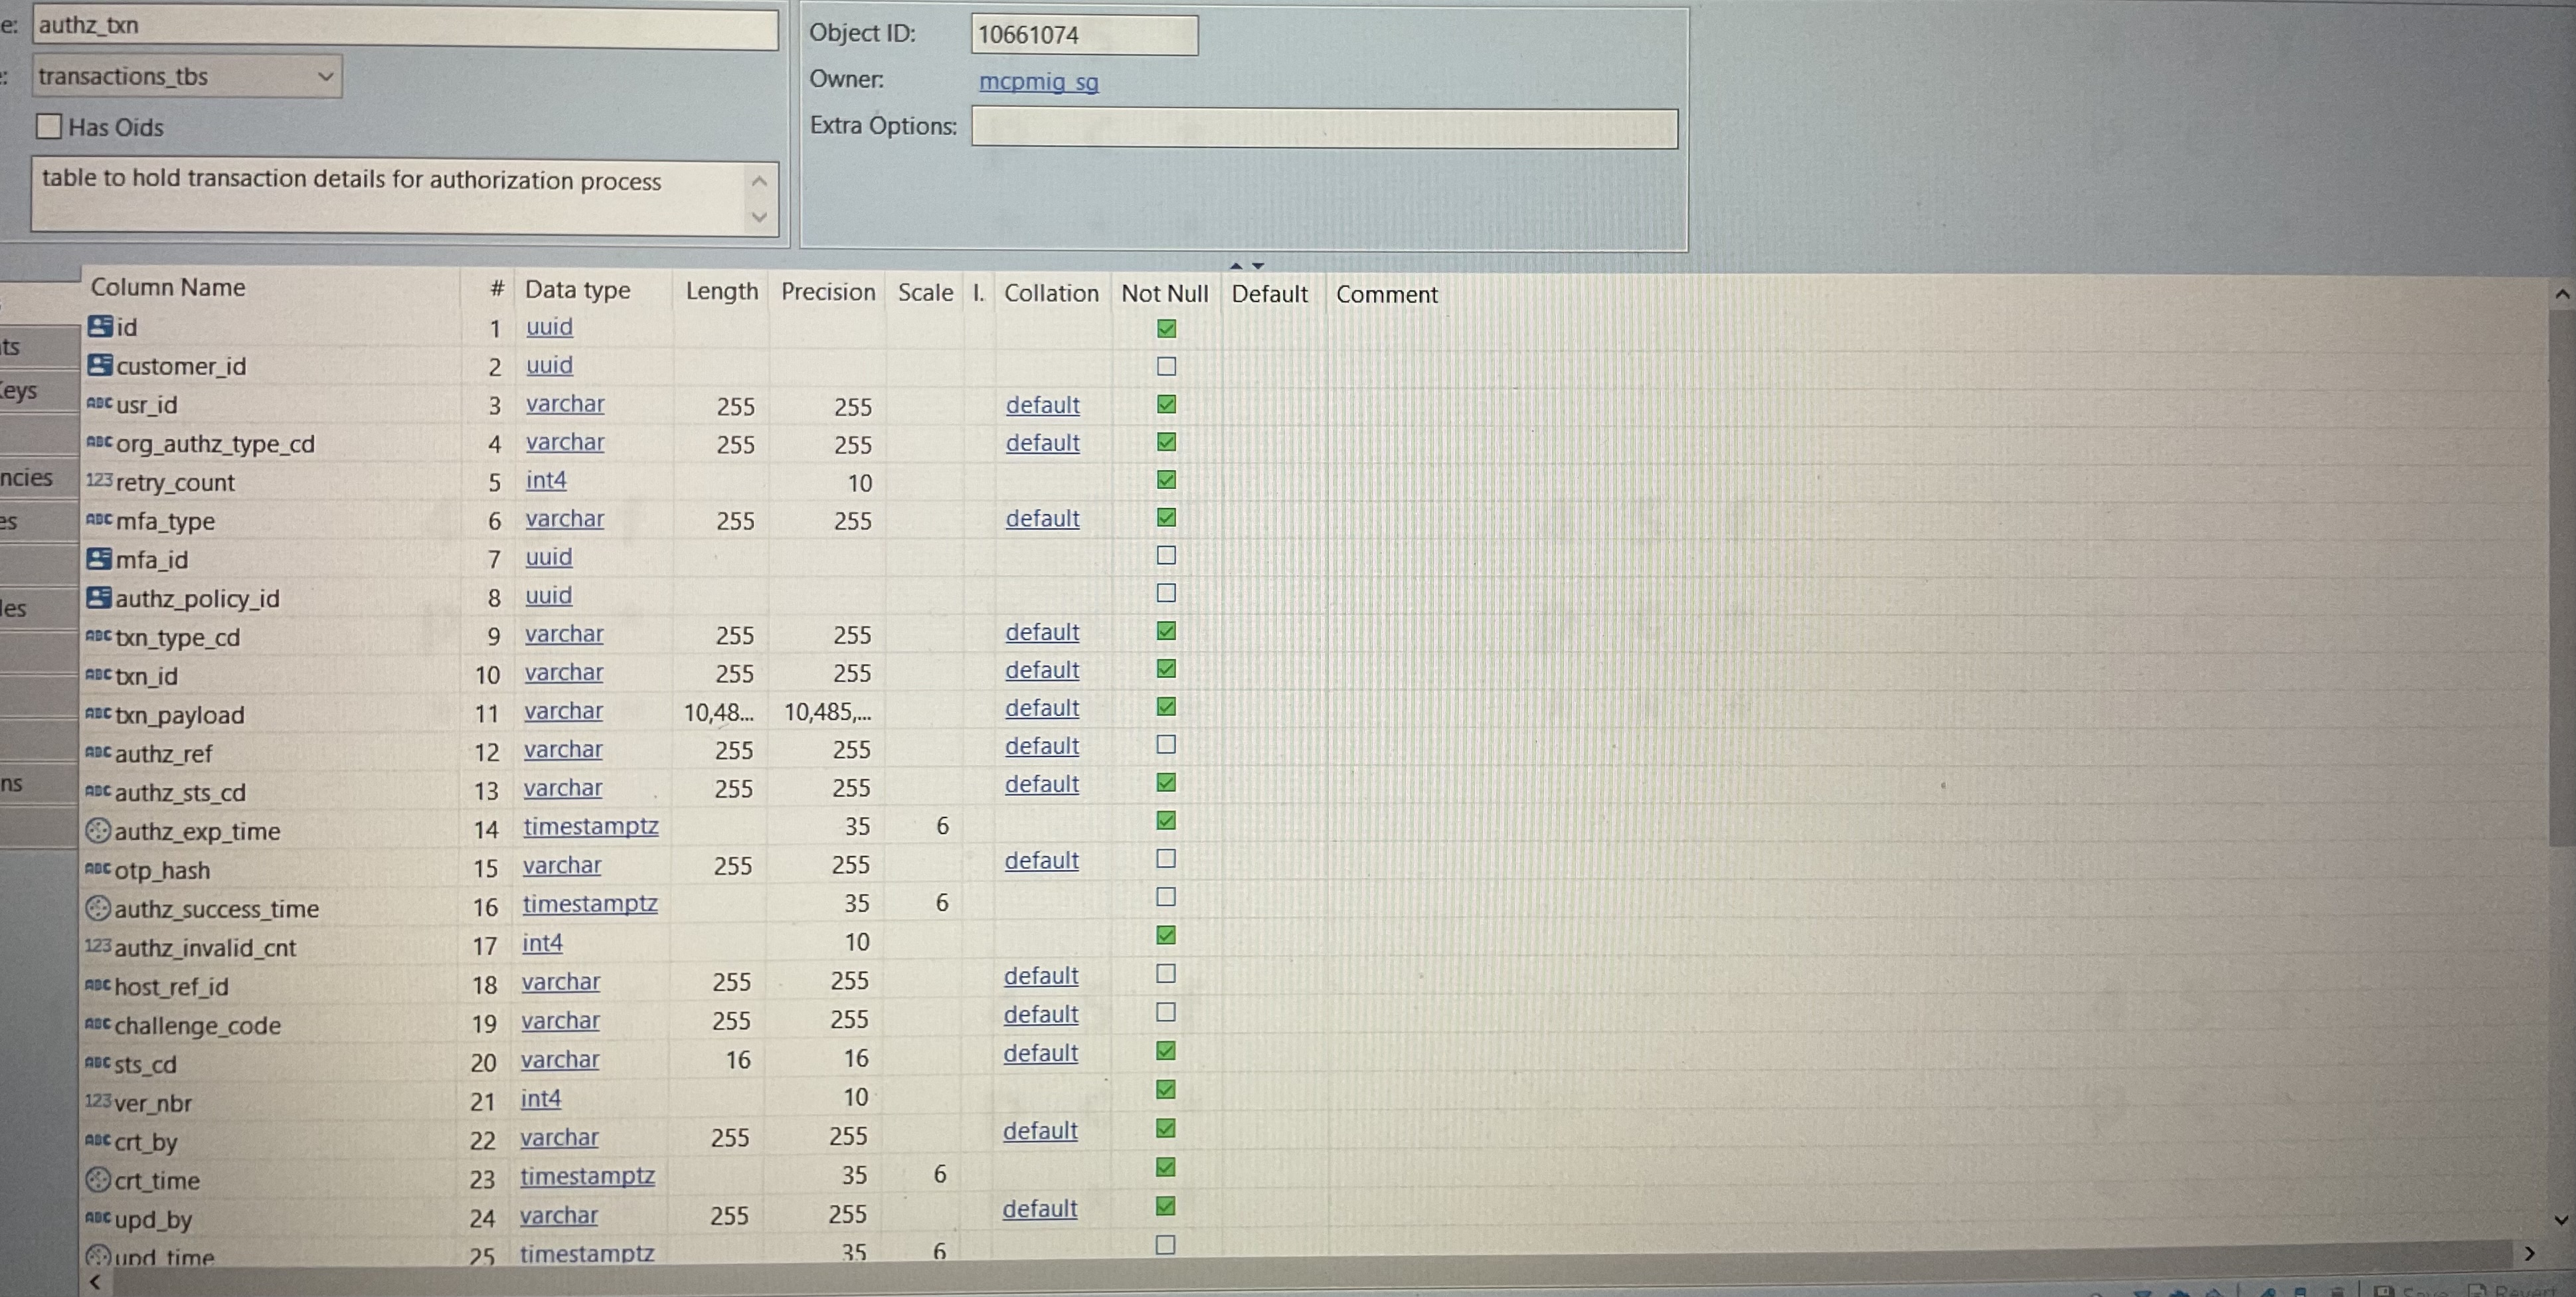
Task: Open the mcpmig_sg owner link
Action: [x=1038, y=82]
